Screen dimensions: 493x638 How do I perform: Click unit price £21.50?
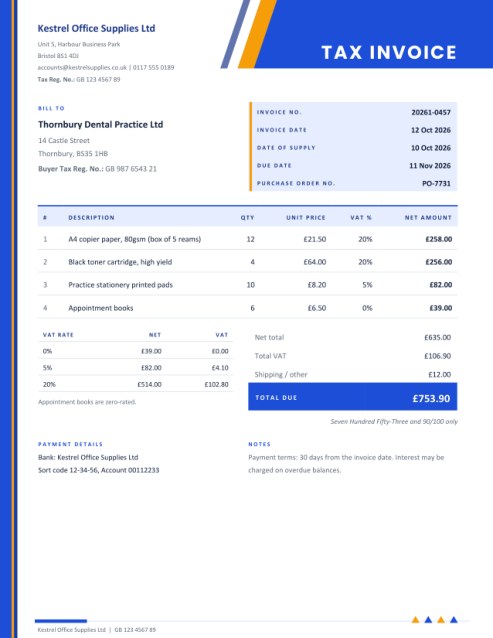pyautogui.click(x=315, y=239)
